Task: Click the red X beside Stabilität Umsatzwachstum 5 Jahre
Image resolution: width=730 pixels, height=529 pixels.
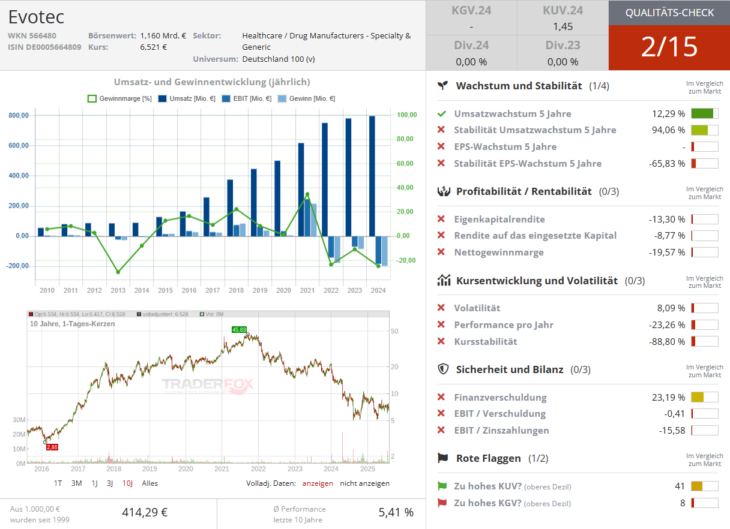Action: tap(441, 129)
